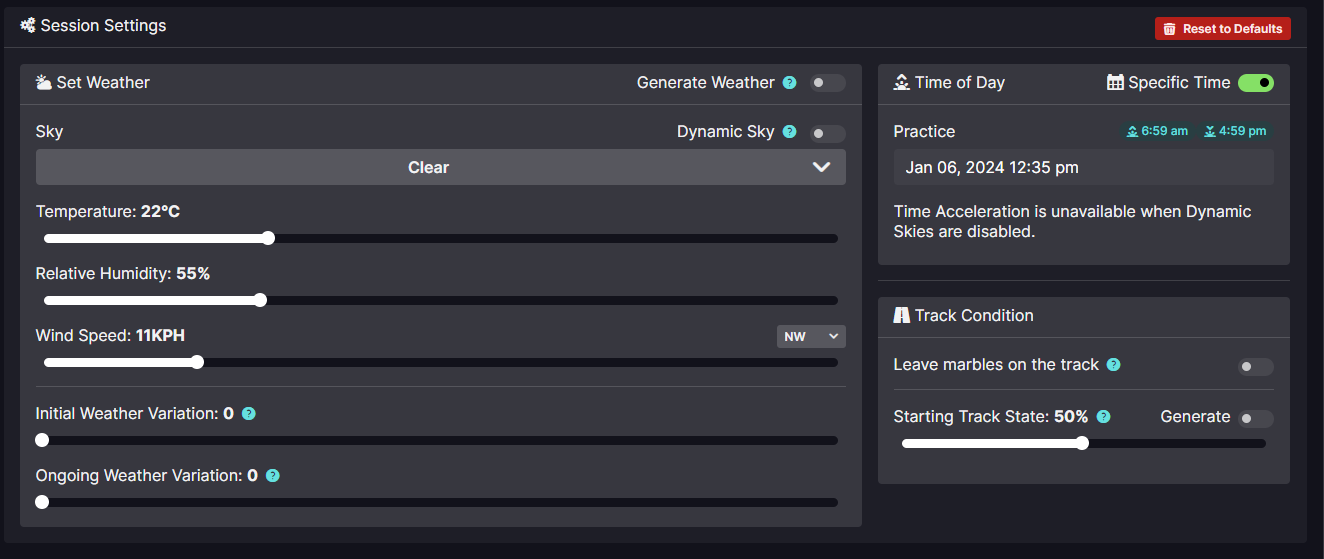Click the Dynamic Sky help icon

point(789,132)
